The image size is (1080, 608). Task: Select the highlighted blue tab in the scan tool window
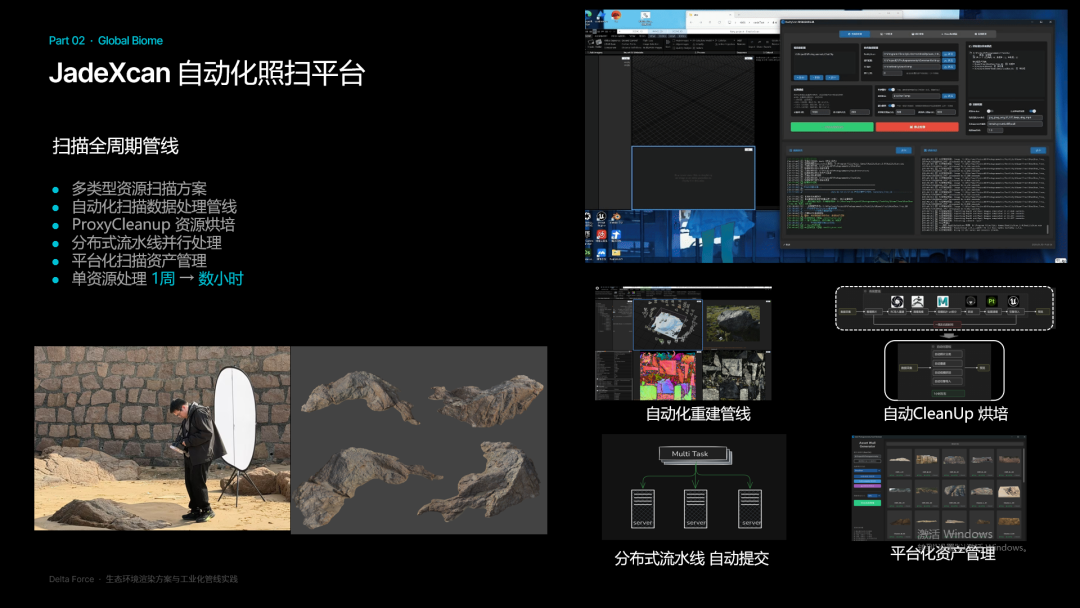point(854,34)
